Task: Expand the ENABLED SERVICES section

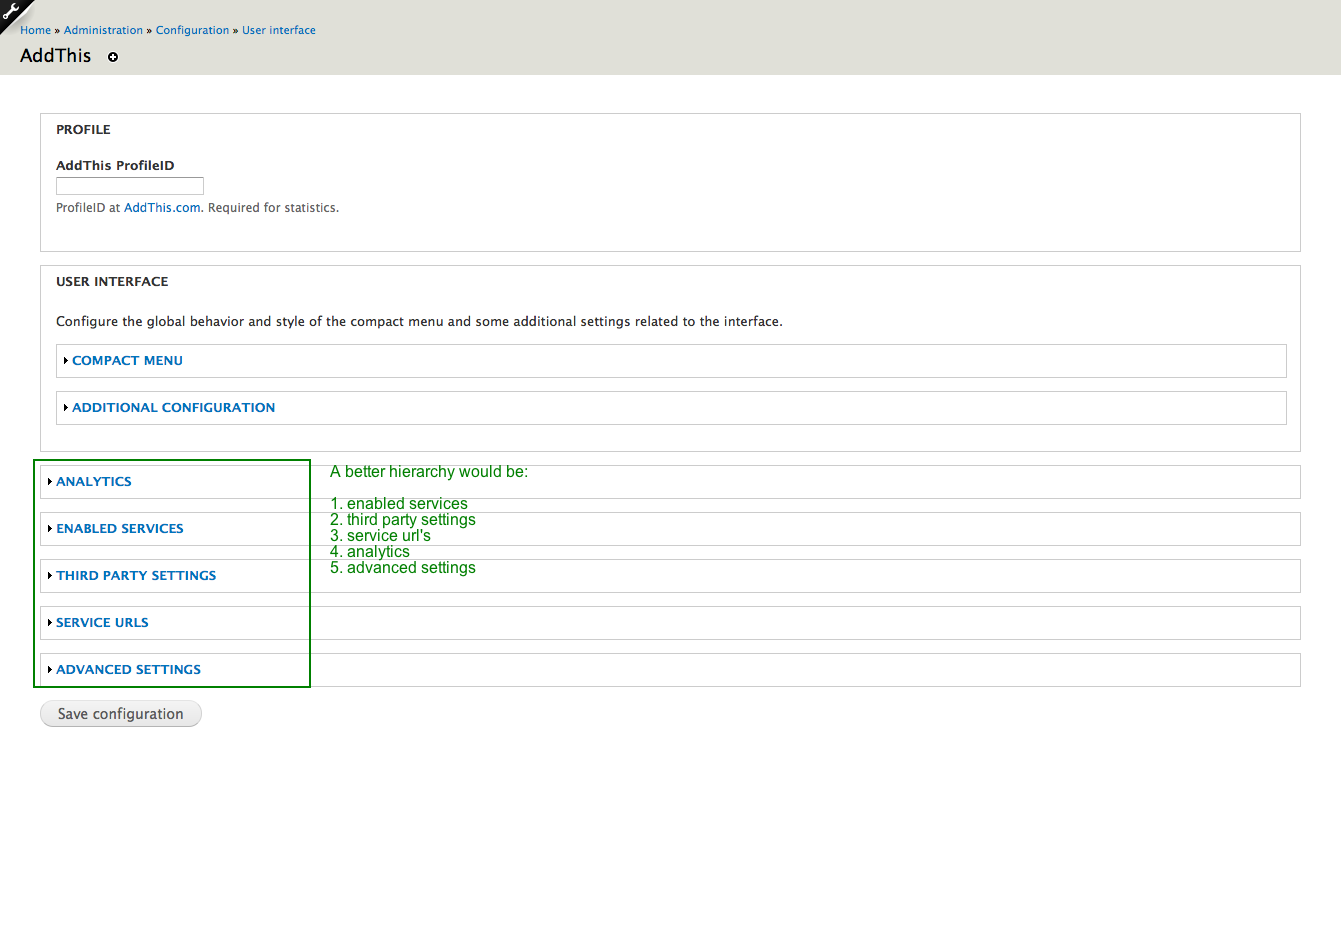Action: click(120, 528)
